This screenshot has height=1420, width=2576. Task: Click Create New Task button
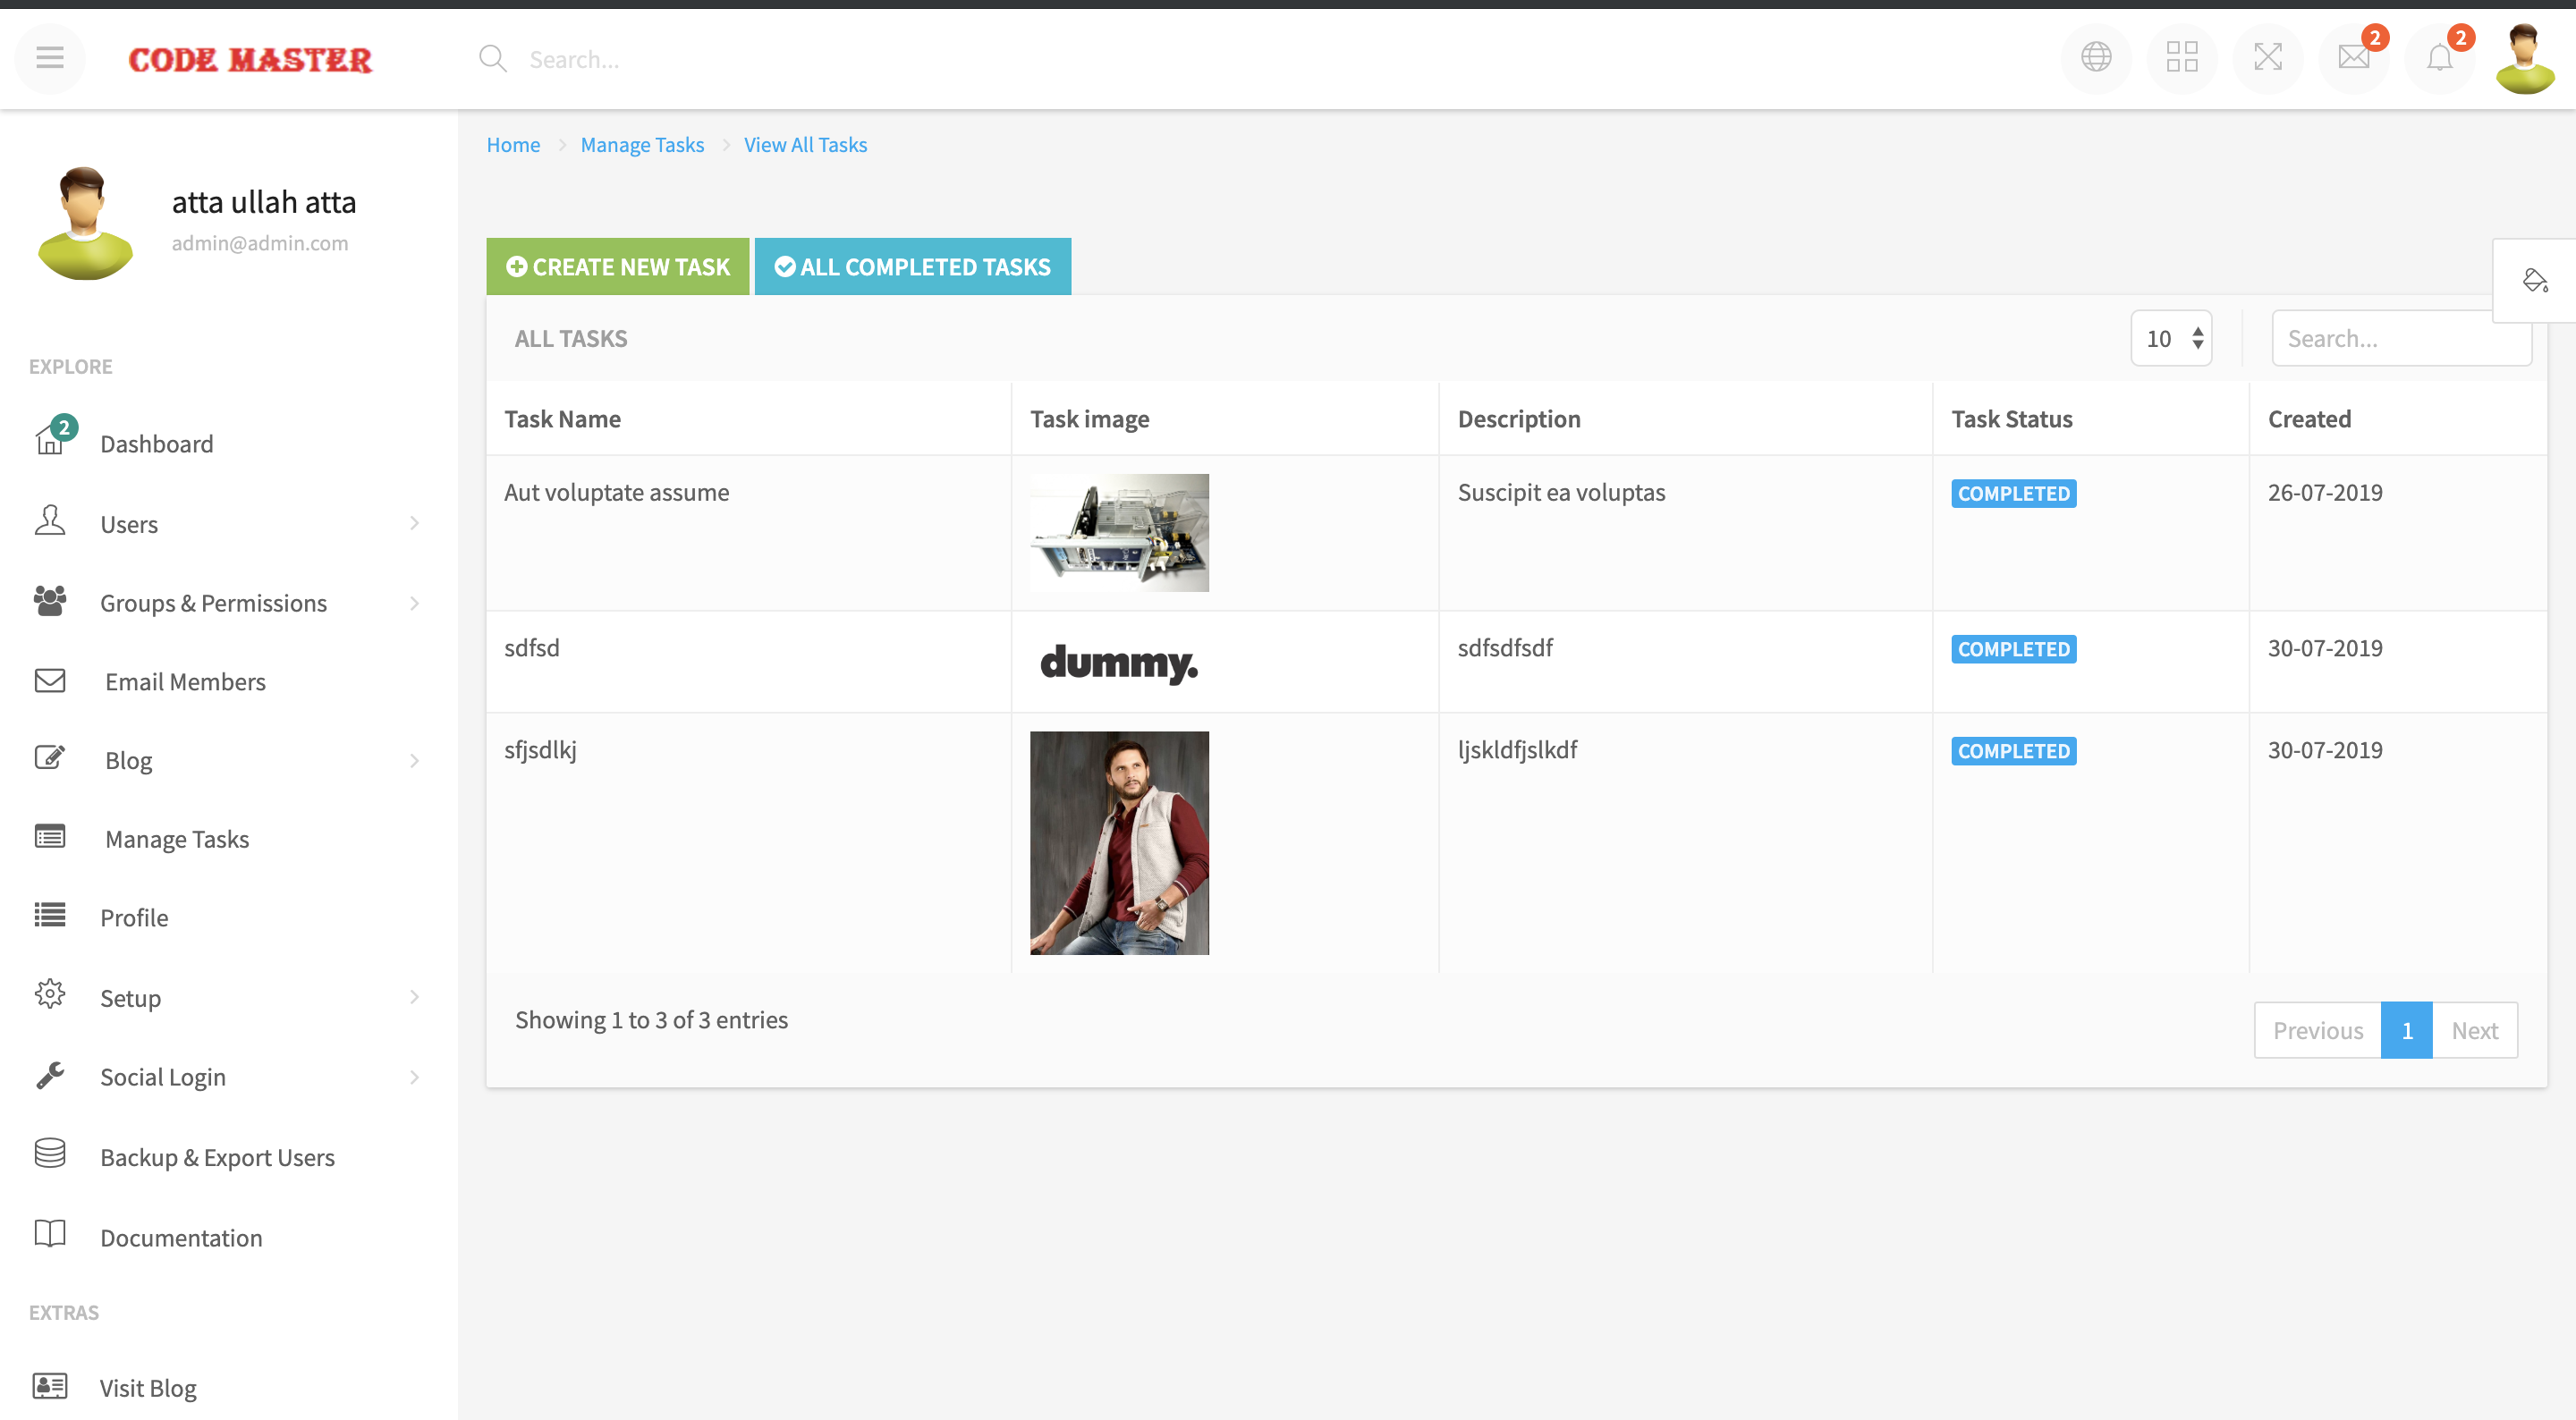tap(618, 267)
